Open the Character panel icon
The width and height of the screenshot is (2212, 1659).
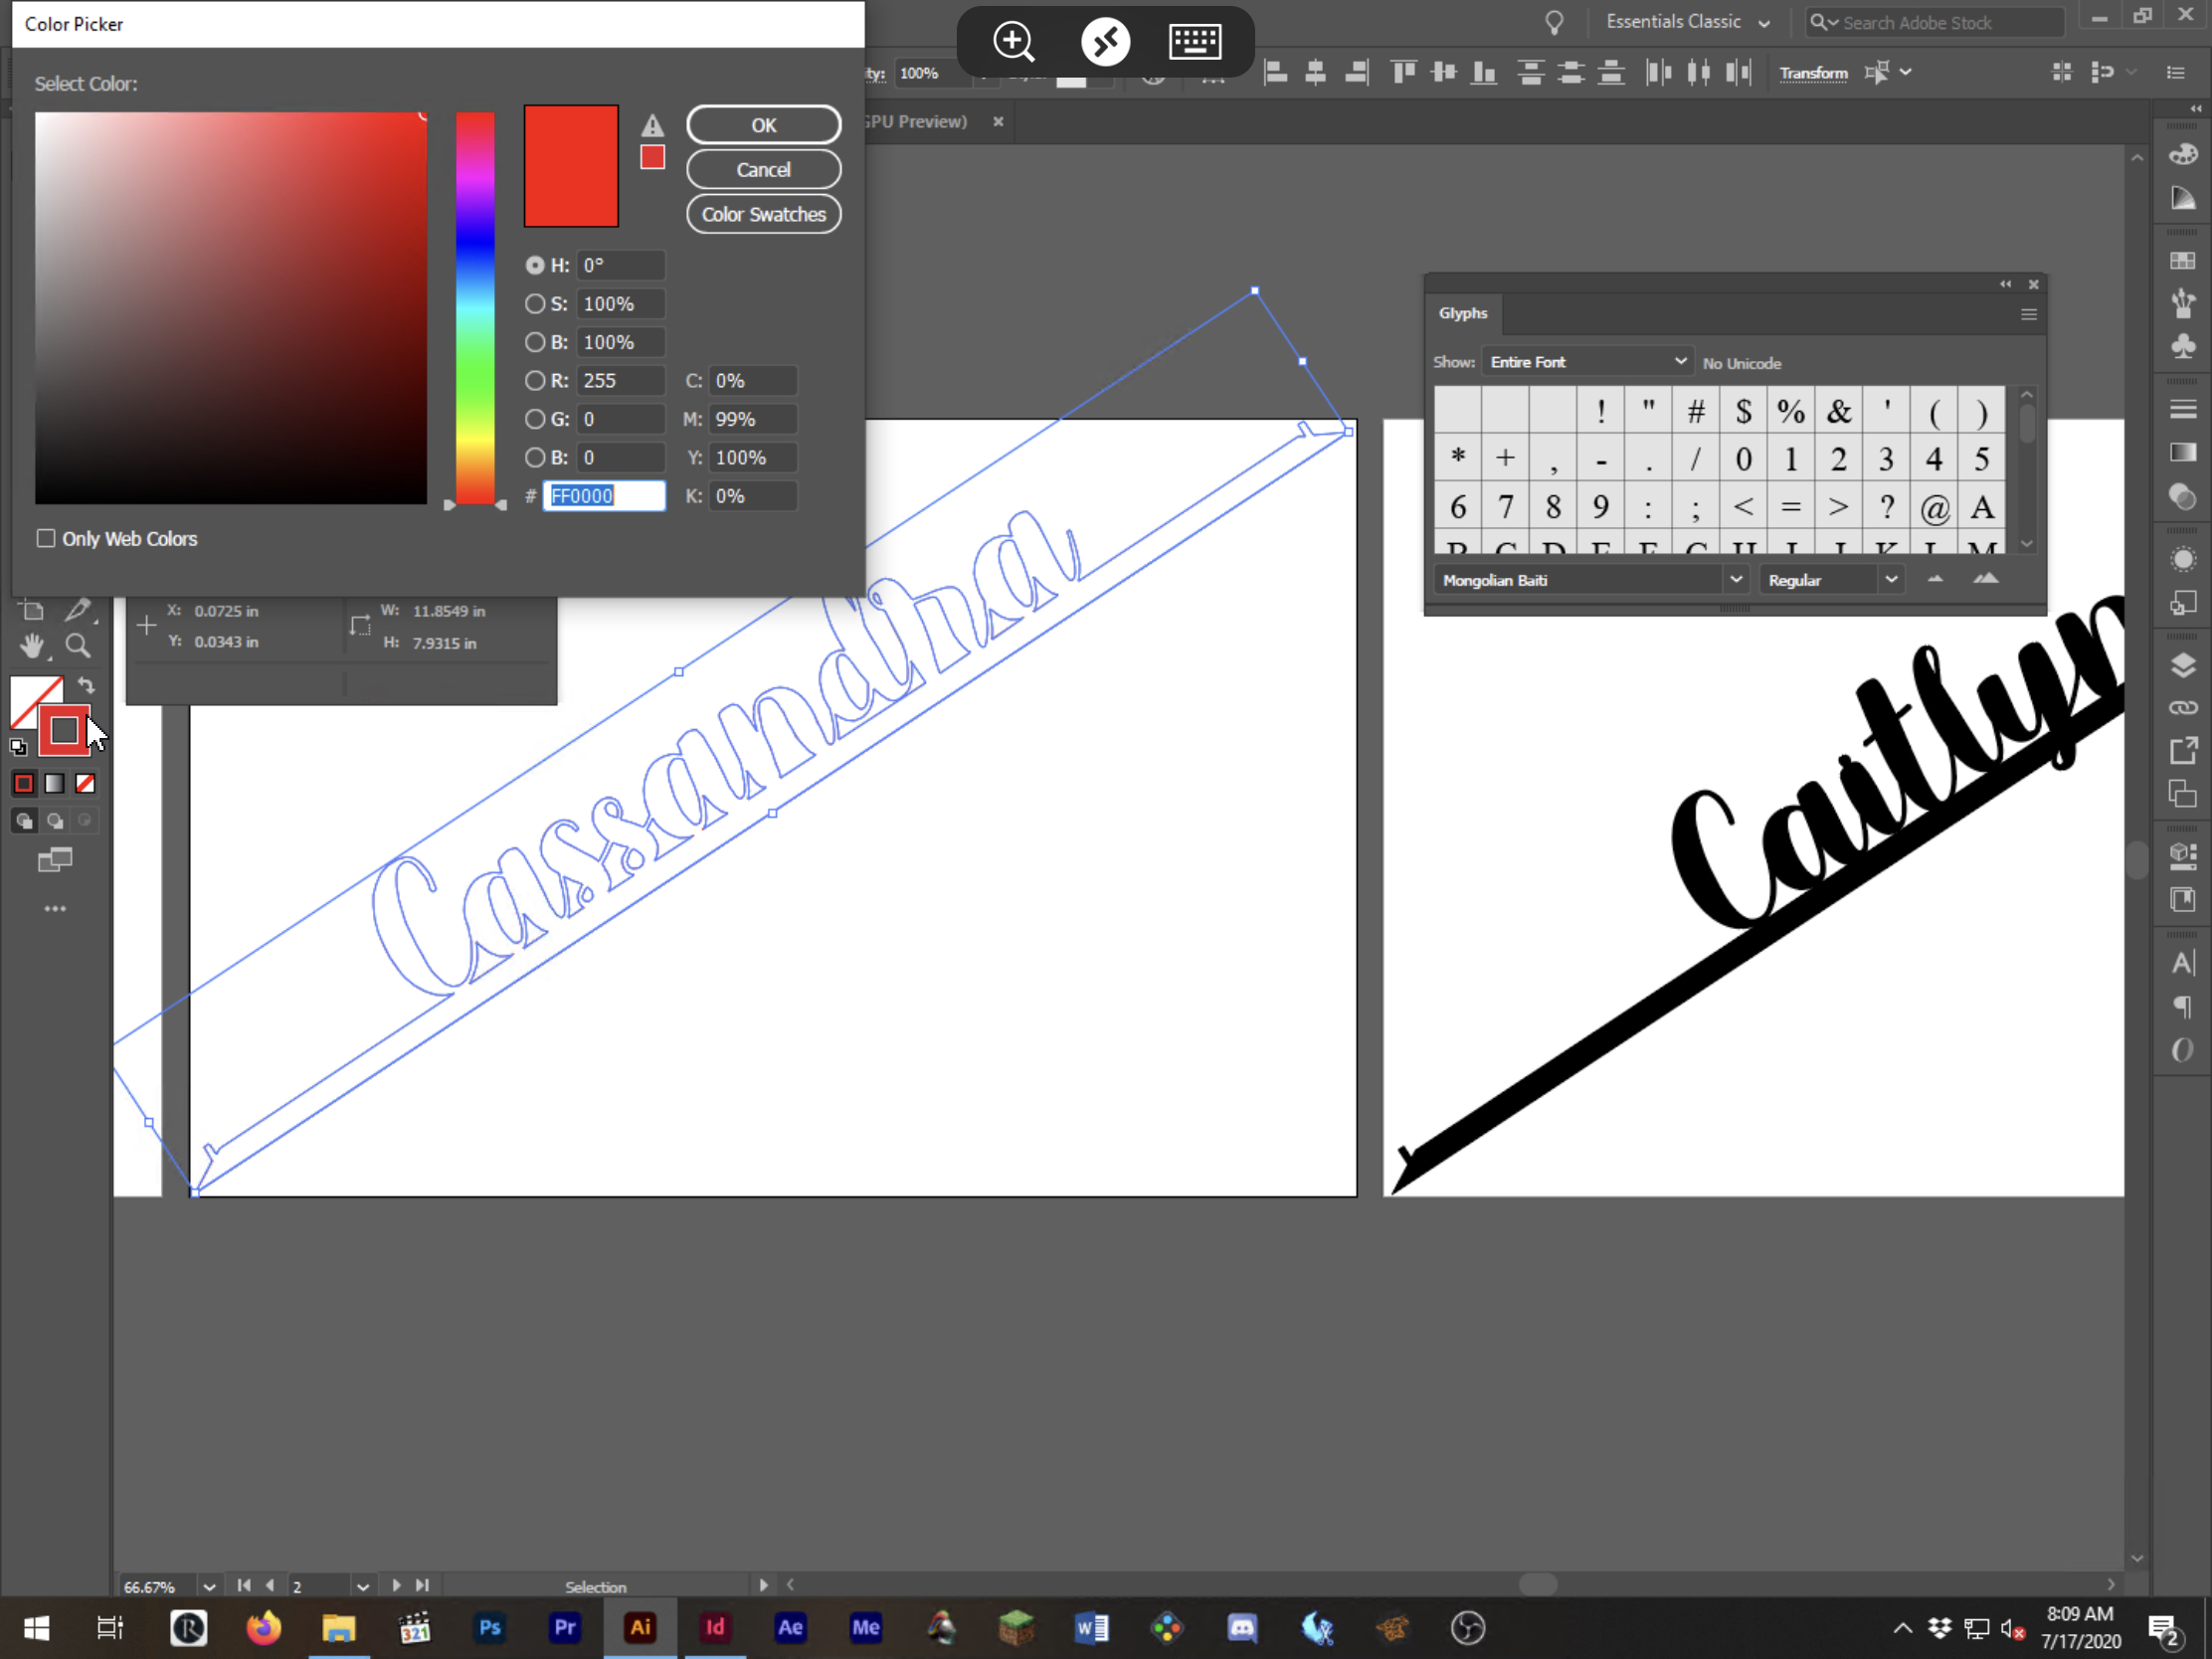tap(2183, 963)
